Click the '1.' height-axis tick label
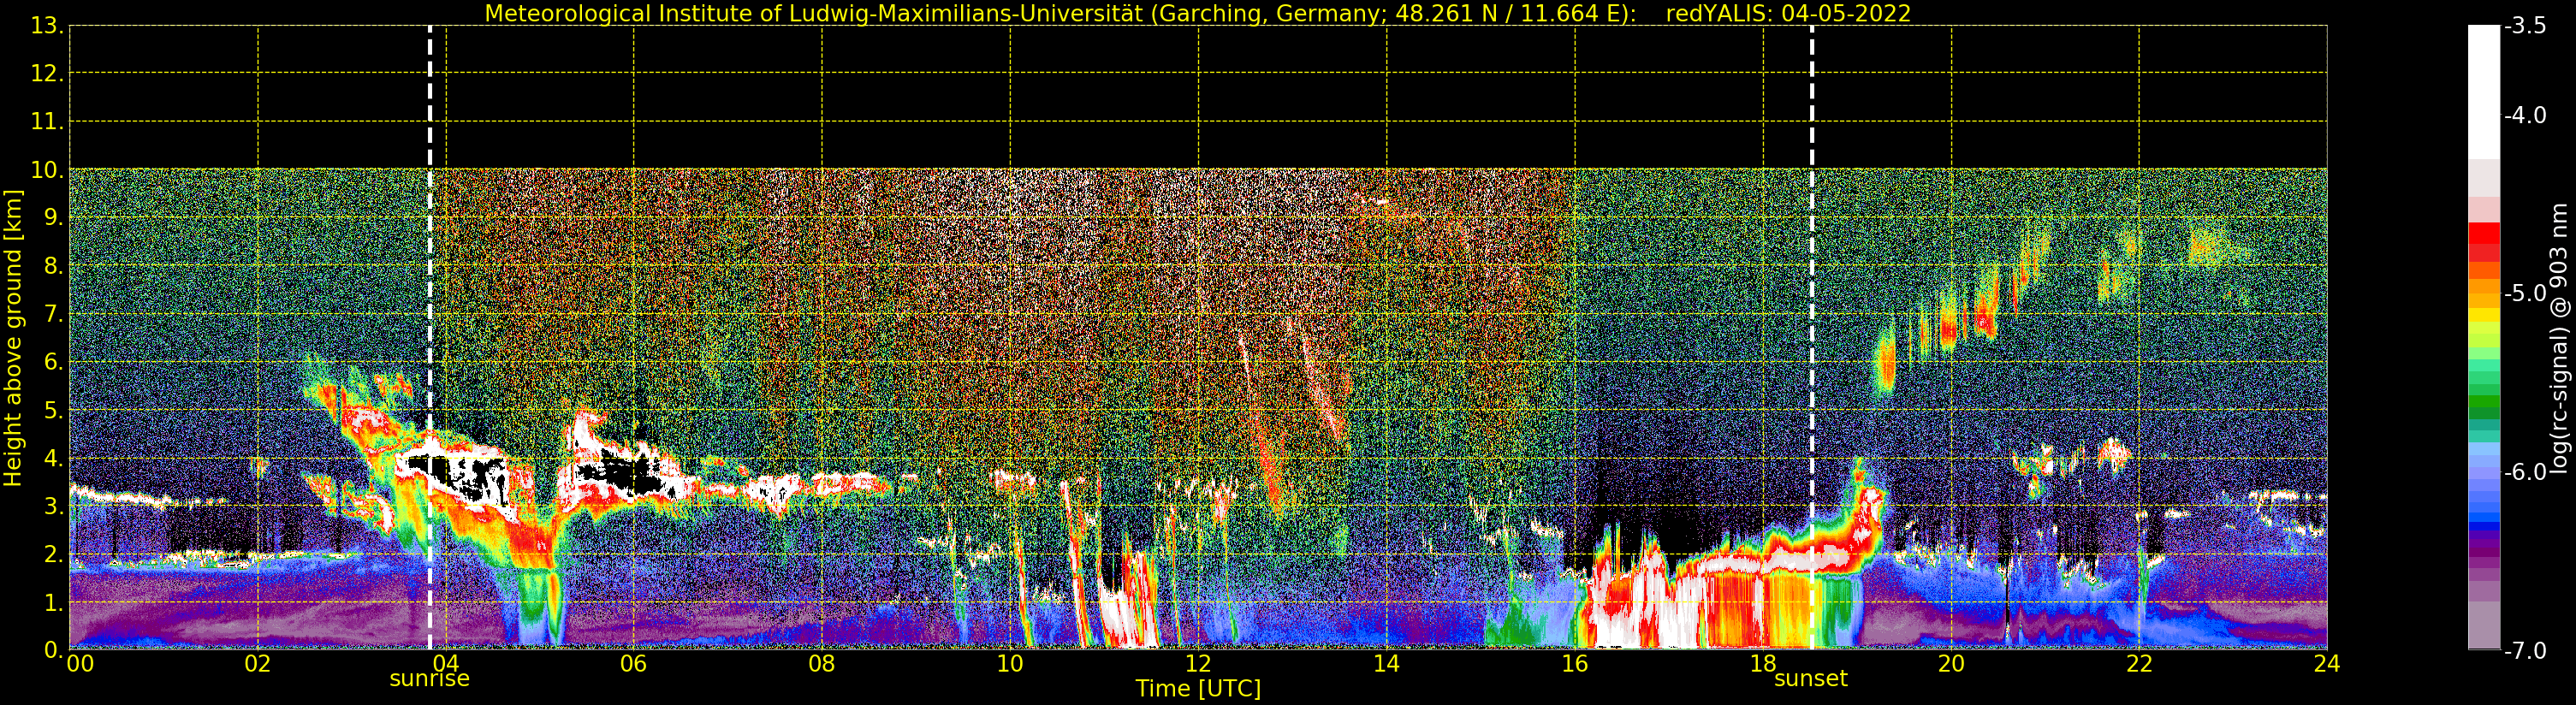The height and width of the screenshot is (705, 2576). point(53,602)
